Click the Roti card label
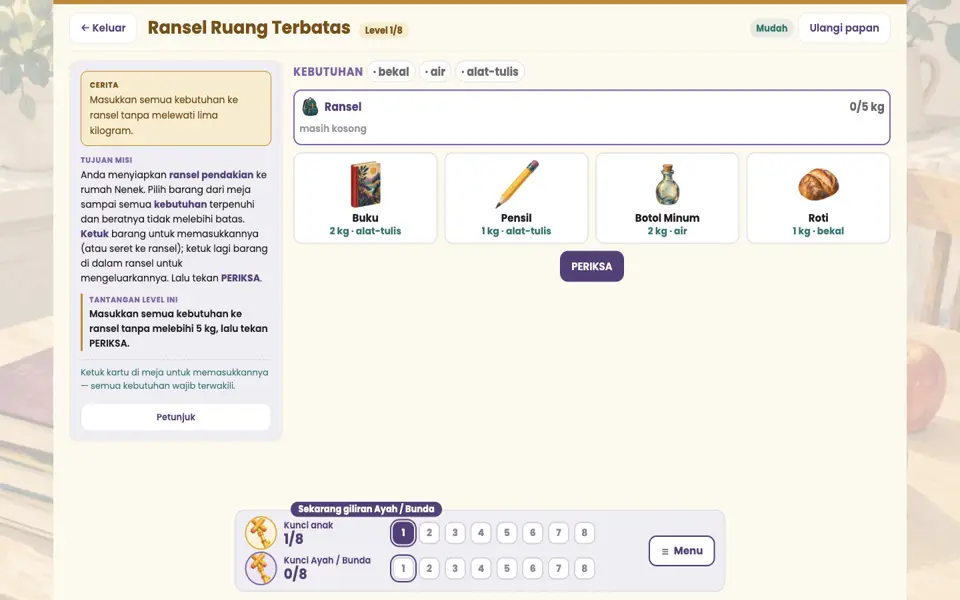 coord(819,218)
